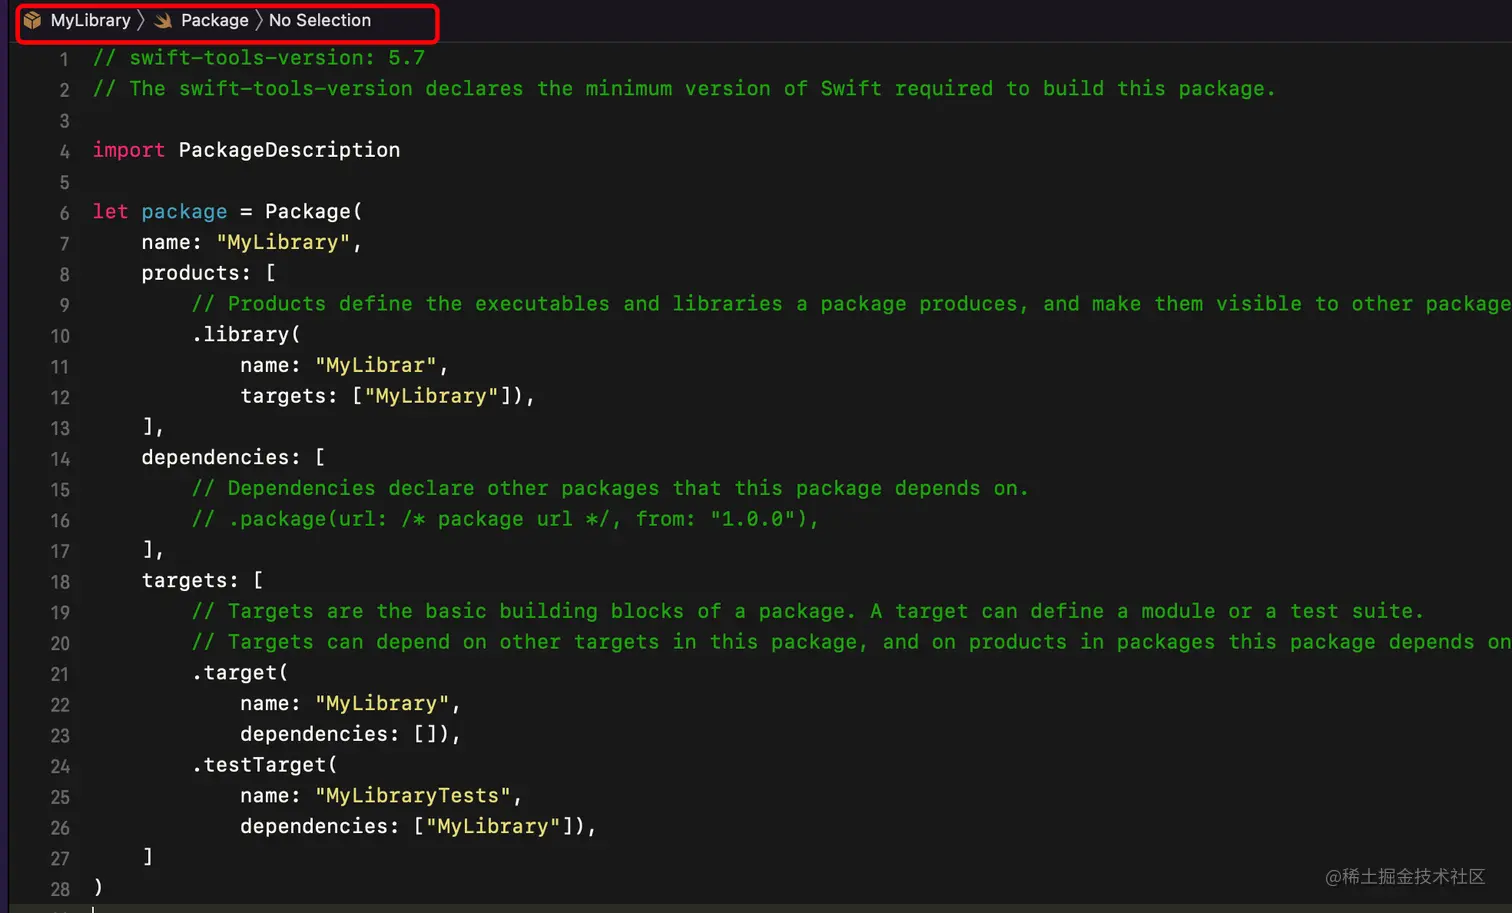Click the .package(url: comment on line 16
This screenshot has height=913, width=1512.
pyautogui.click(x=505, y=519)
